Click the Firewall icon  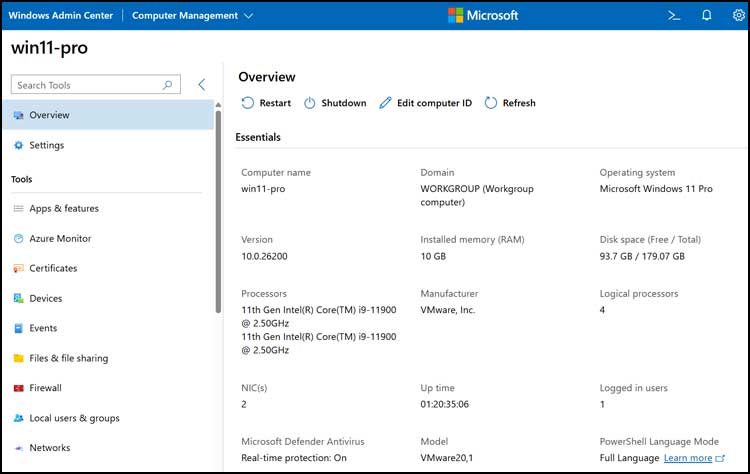click(18, 388)
